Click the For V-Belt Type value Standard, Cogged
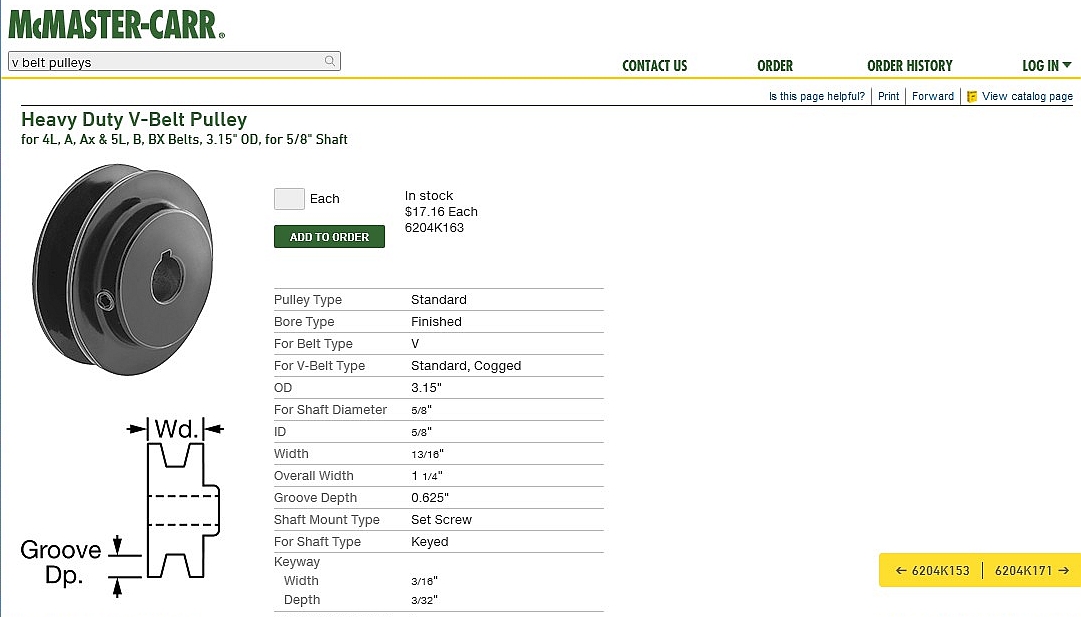 466,366
